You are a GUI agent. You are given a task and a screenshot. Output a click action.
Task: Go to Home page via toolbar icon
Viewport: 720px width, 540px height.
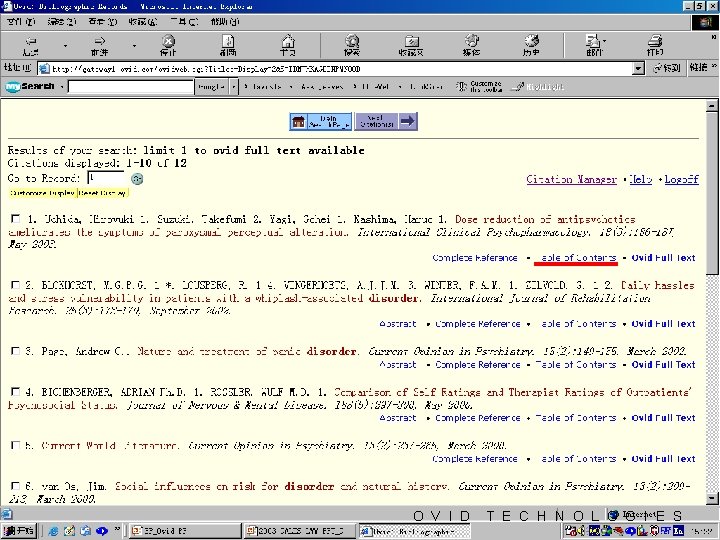click(288, 45)
